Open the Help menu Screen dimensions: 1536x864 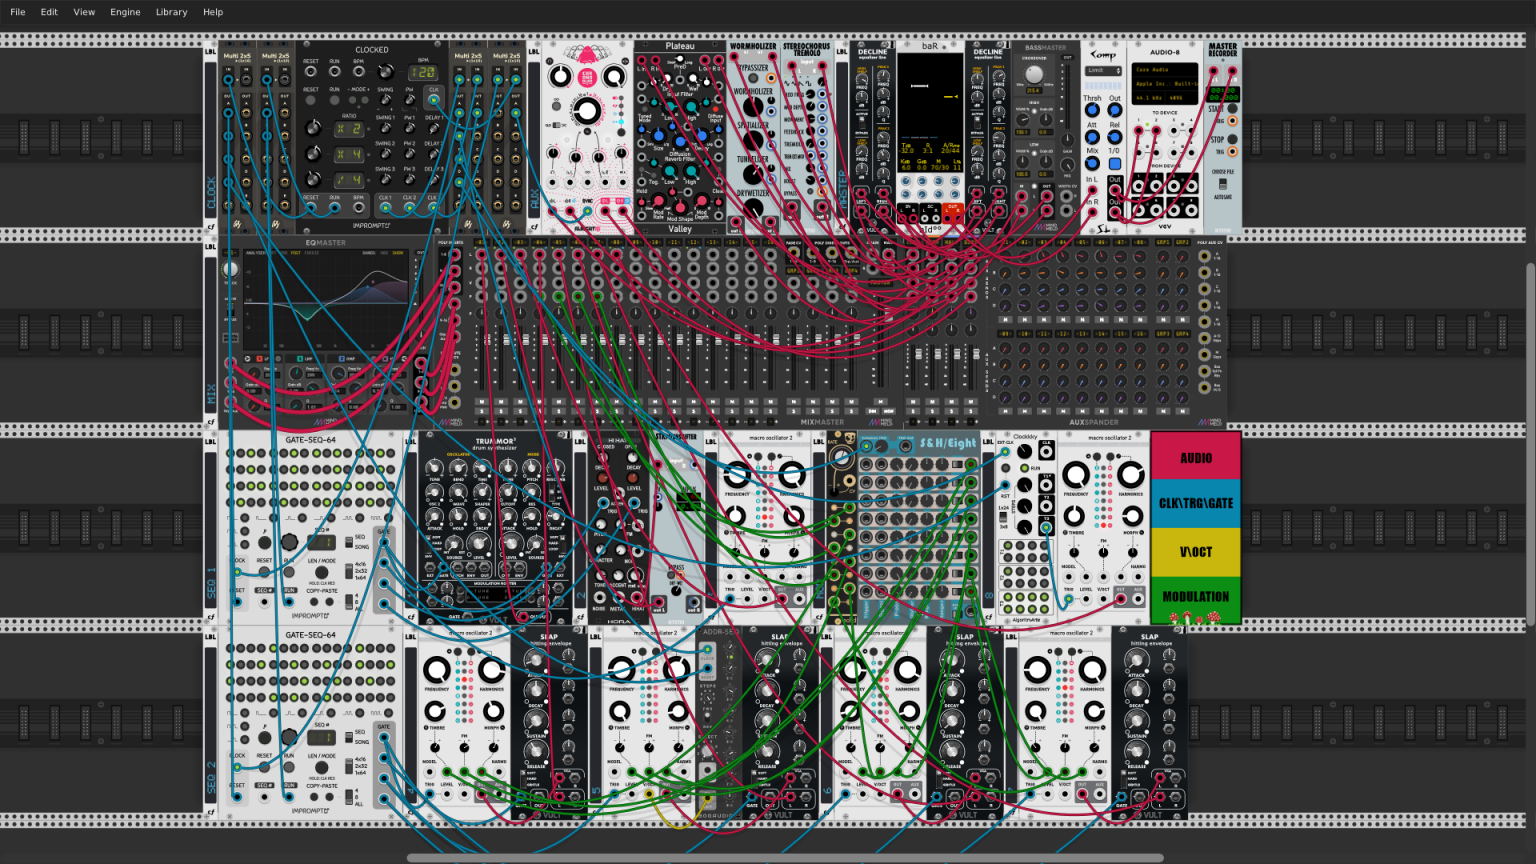[213, 12]
